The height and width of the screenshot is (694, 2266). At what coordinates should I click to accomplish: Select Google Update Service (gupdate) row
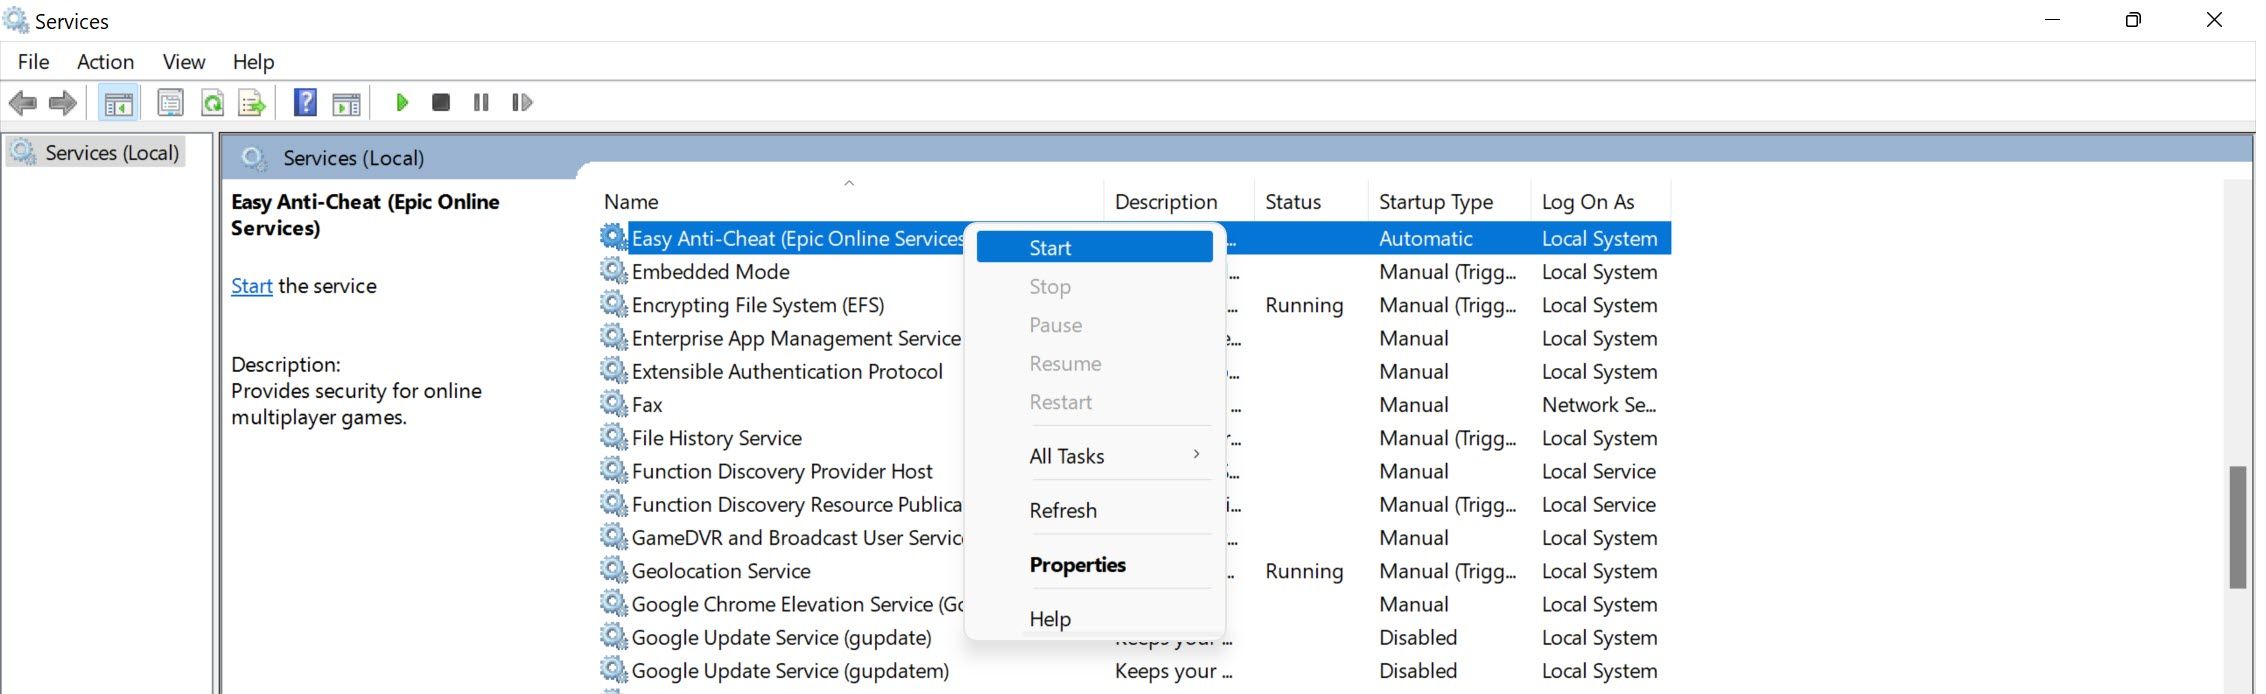[781, 637]
